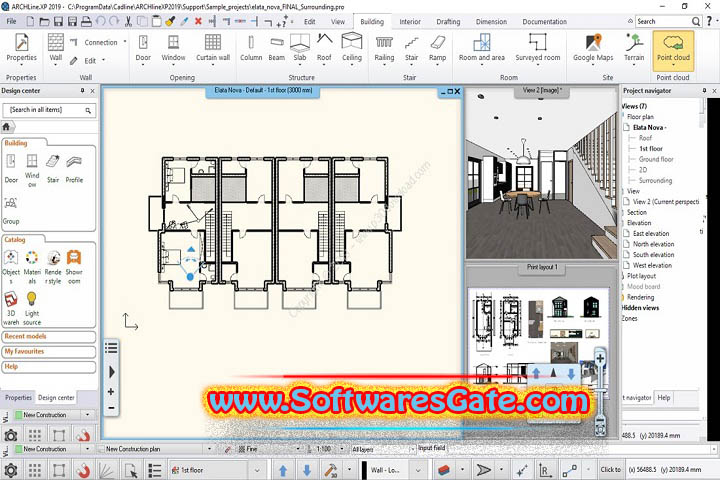Open Materials in the Design center catalog
The width and height of the screenshot is (720, 480).
pyautogui.click(x=32, y=267)
